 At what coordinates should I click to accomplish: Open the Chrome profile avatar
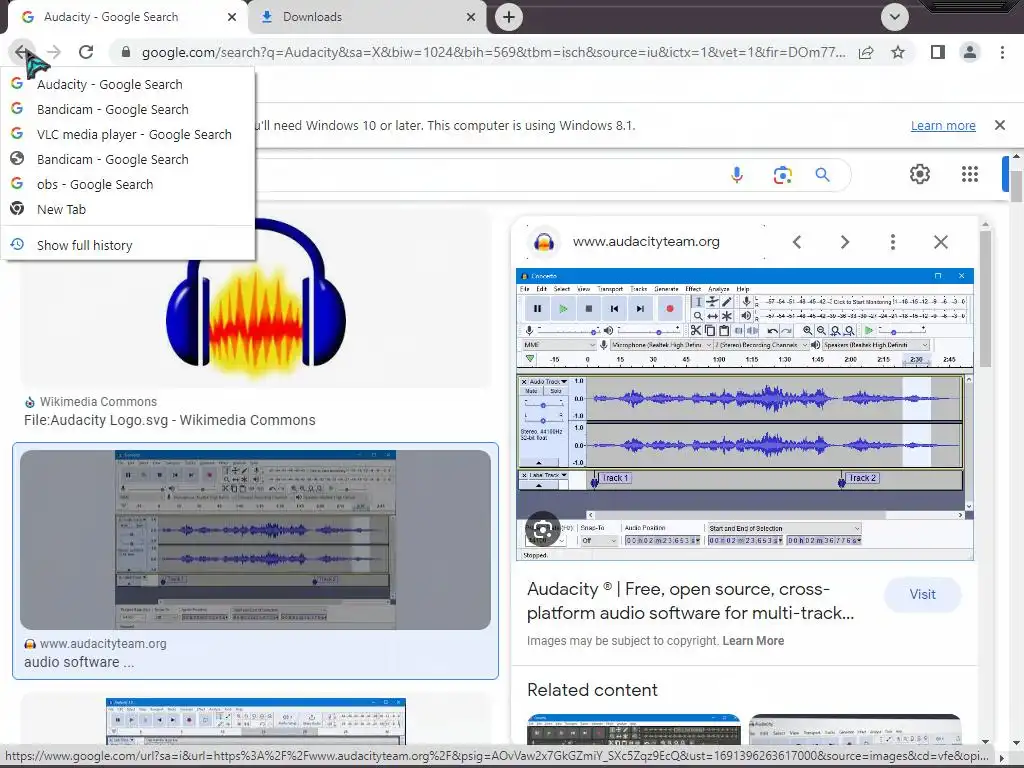click(970, 52)
